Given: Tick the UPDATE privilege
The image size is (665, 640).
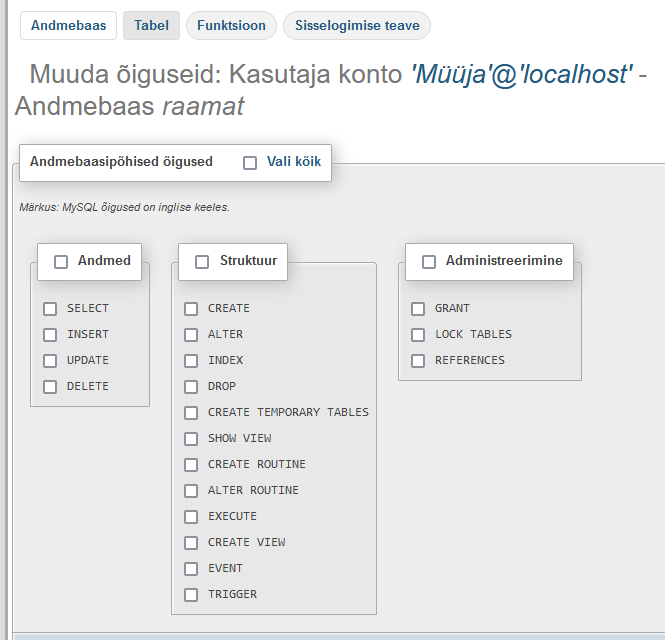Looking at the screenshot, I should click(50, 361).
